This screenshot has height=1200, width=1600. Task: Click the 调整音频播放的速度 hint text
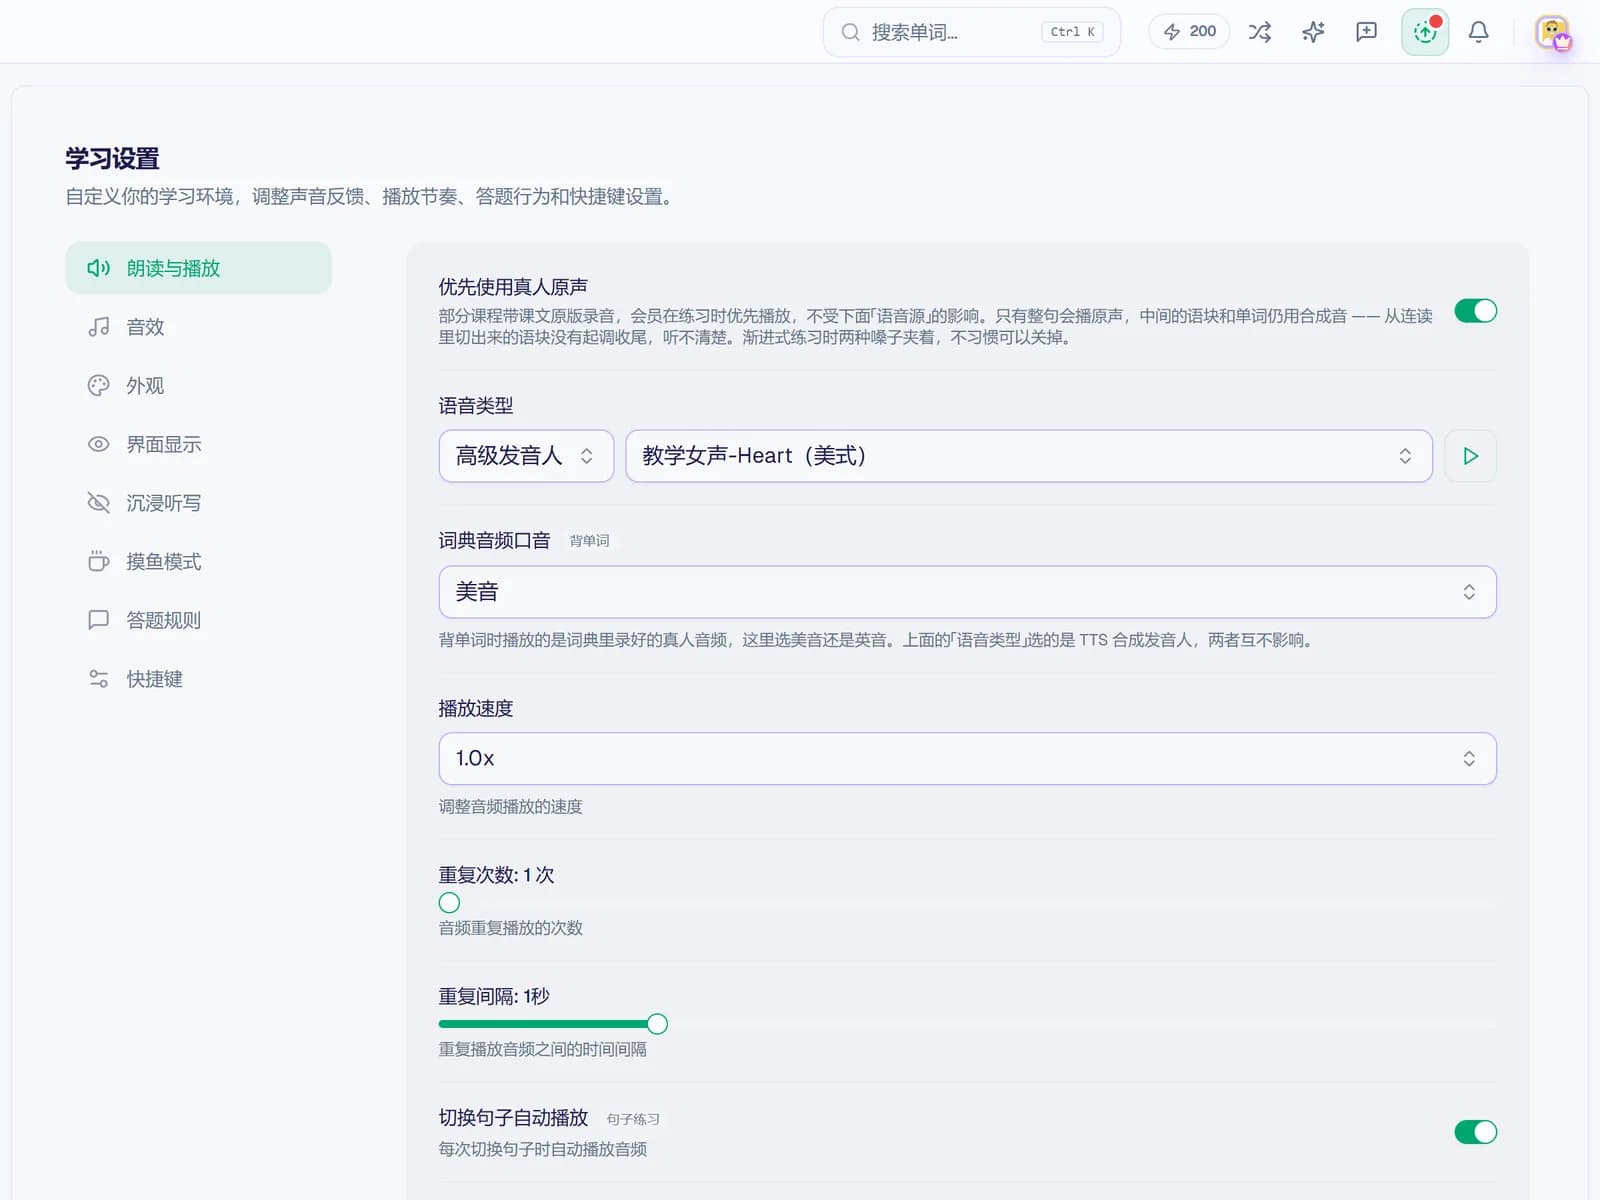[510, 807]
